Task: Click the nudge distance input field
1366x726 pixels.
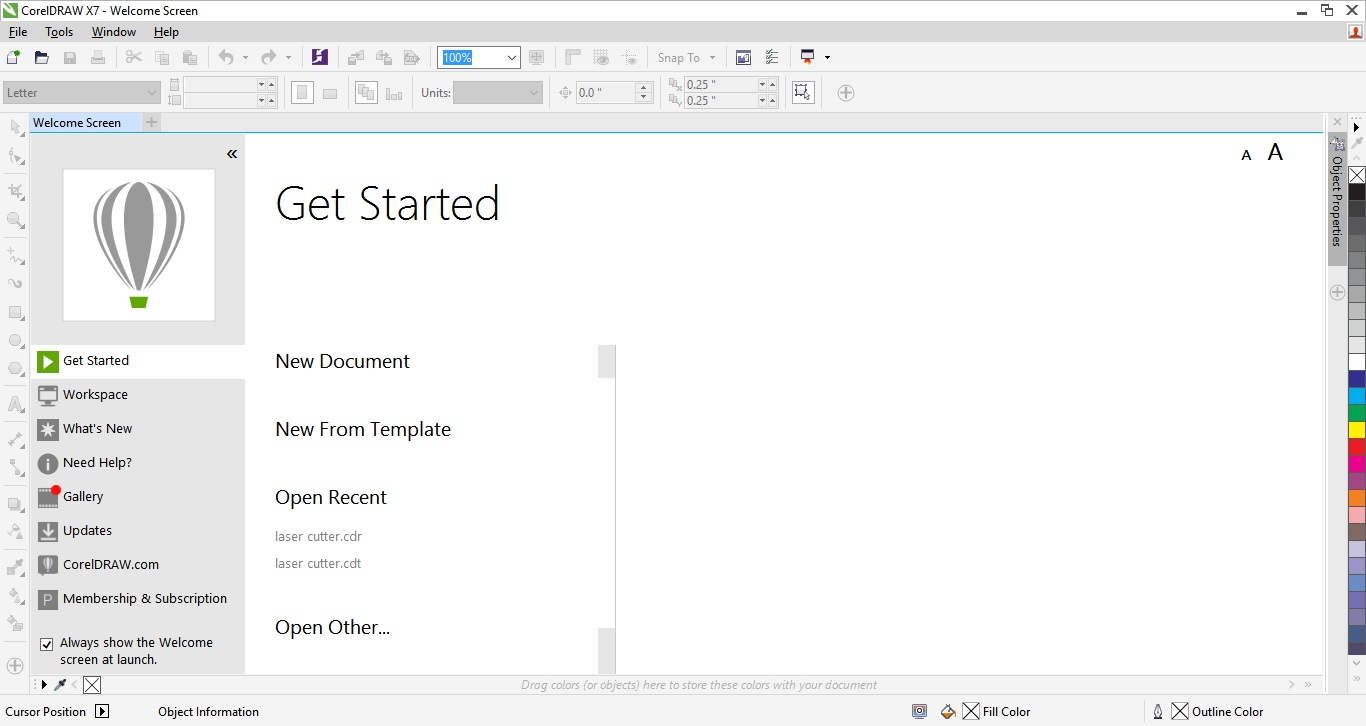Action: [606, 93]
